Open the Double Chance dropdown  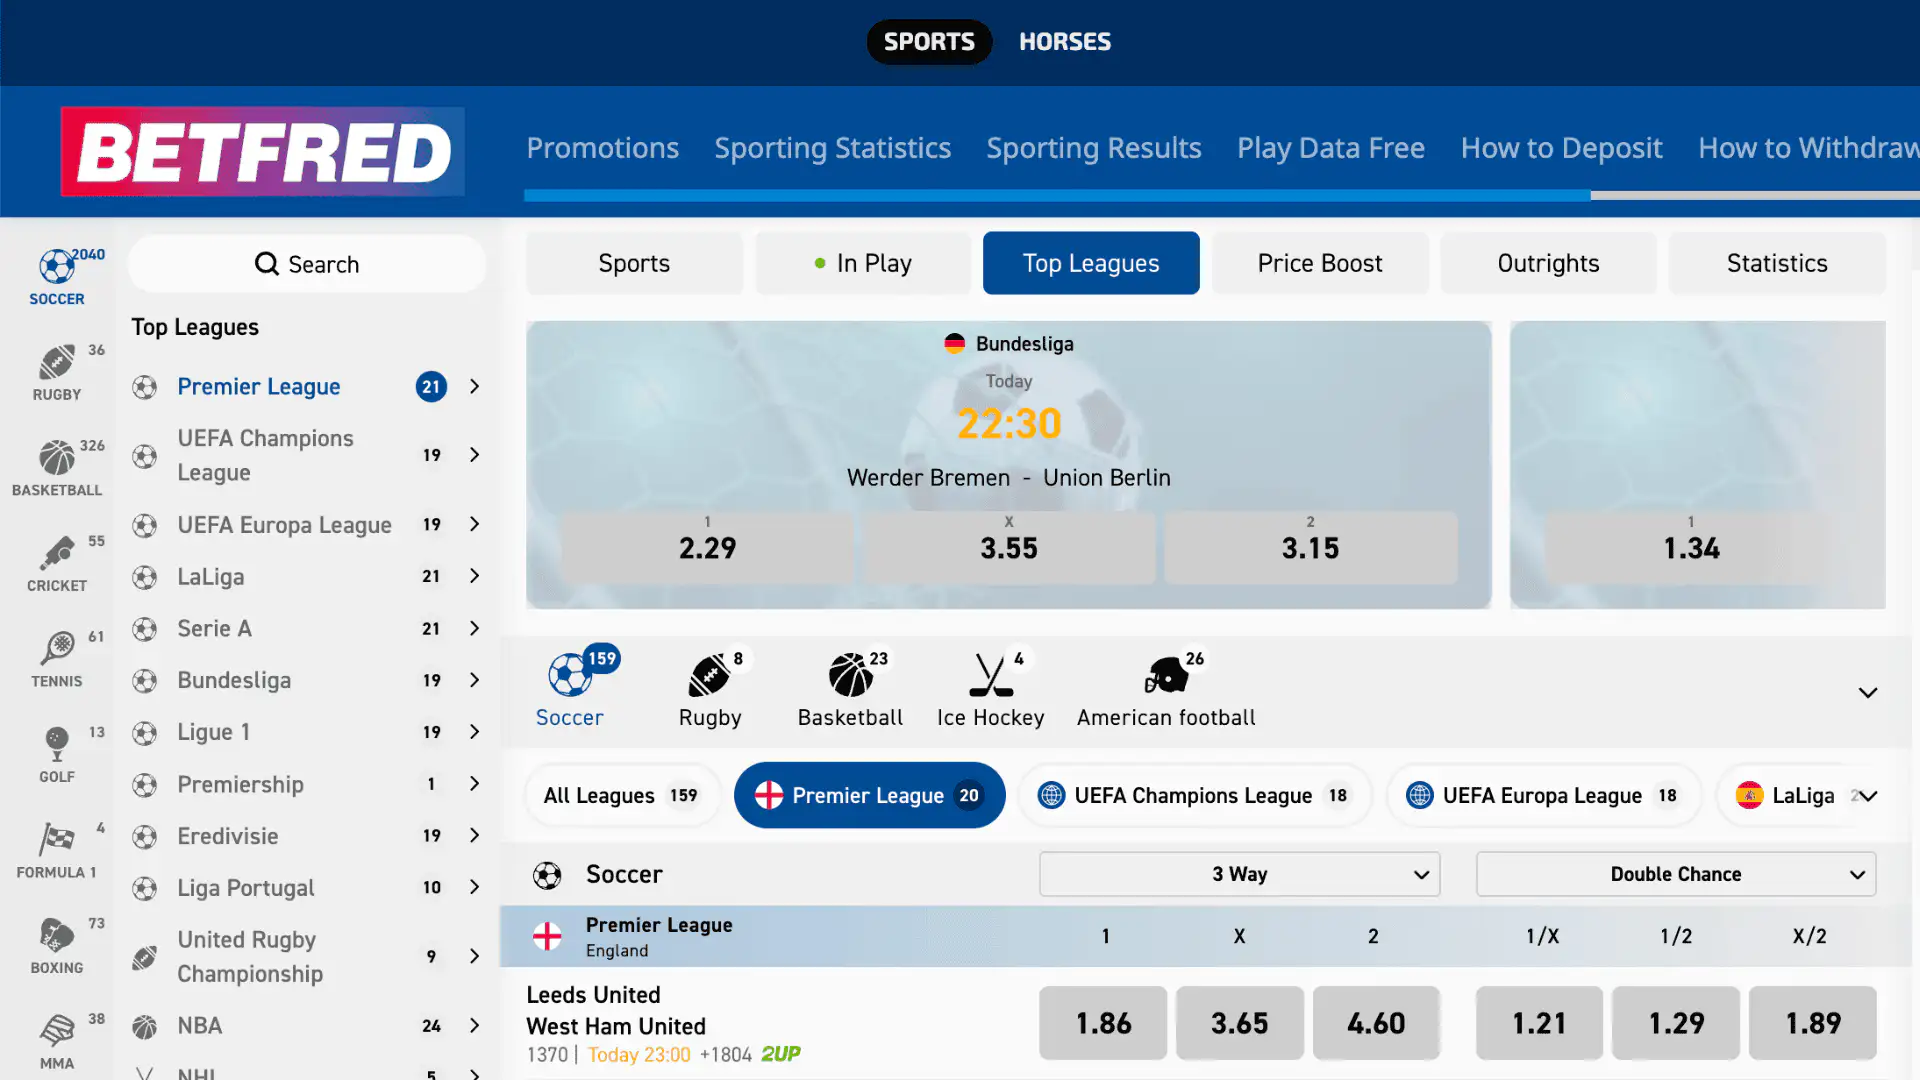point(1675,873)
